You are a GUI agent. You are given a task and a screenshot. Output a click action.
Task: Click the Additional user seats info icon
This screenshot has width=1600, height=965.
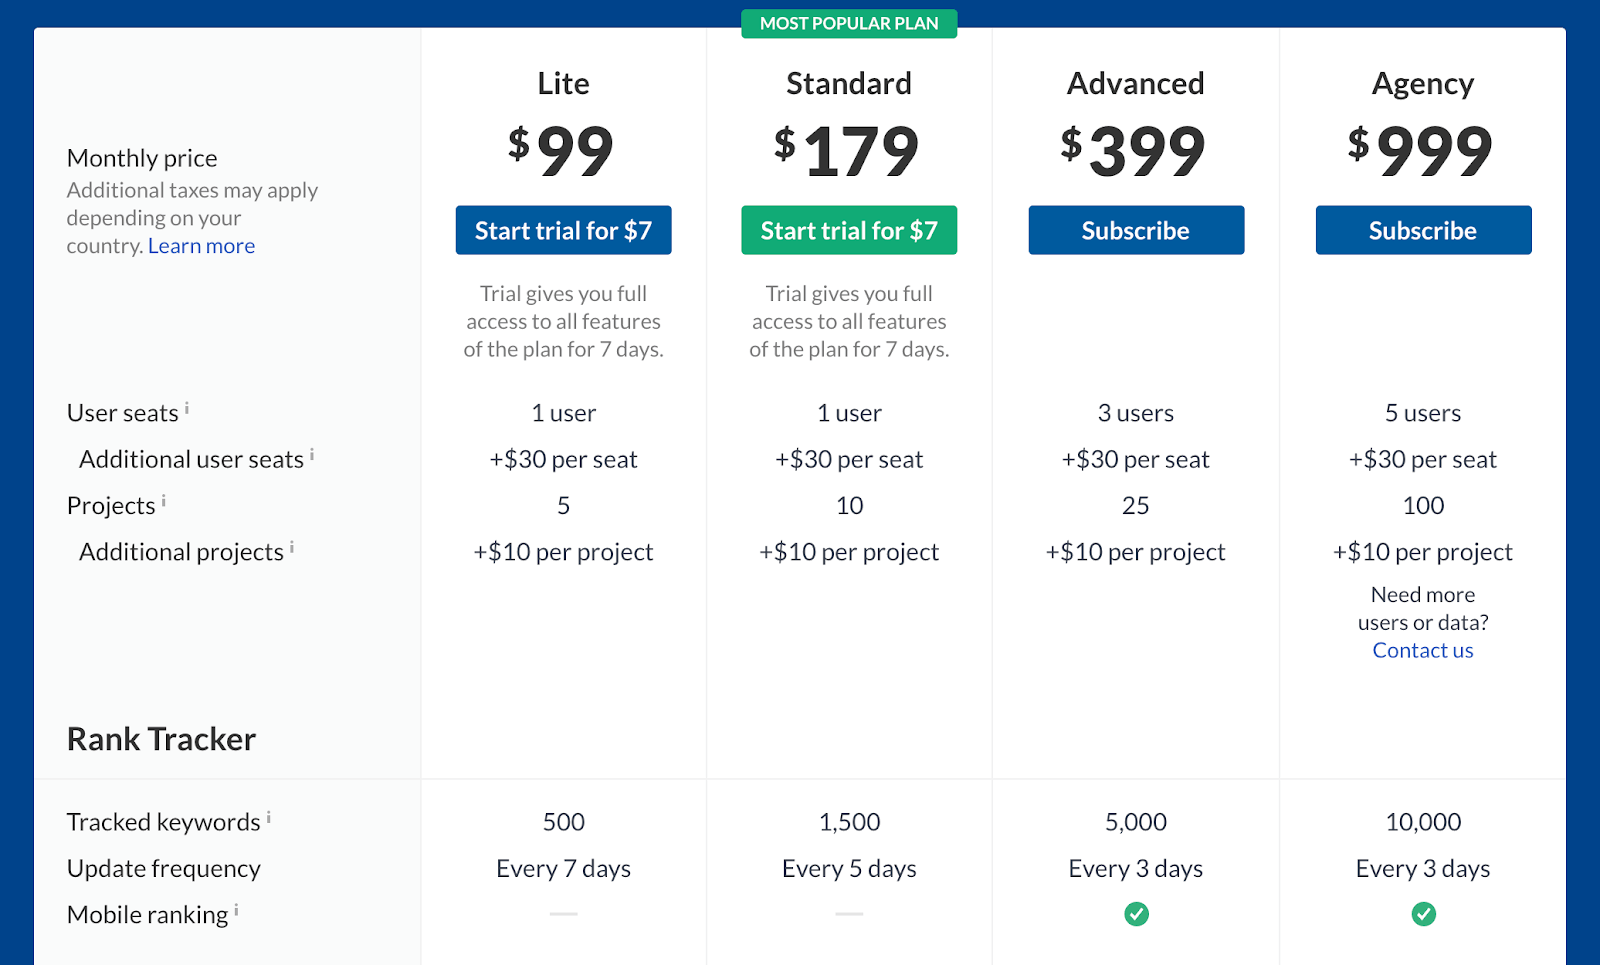(312, 454)
